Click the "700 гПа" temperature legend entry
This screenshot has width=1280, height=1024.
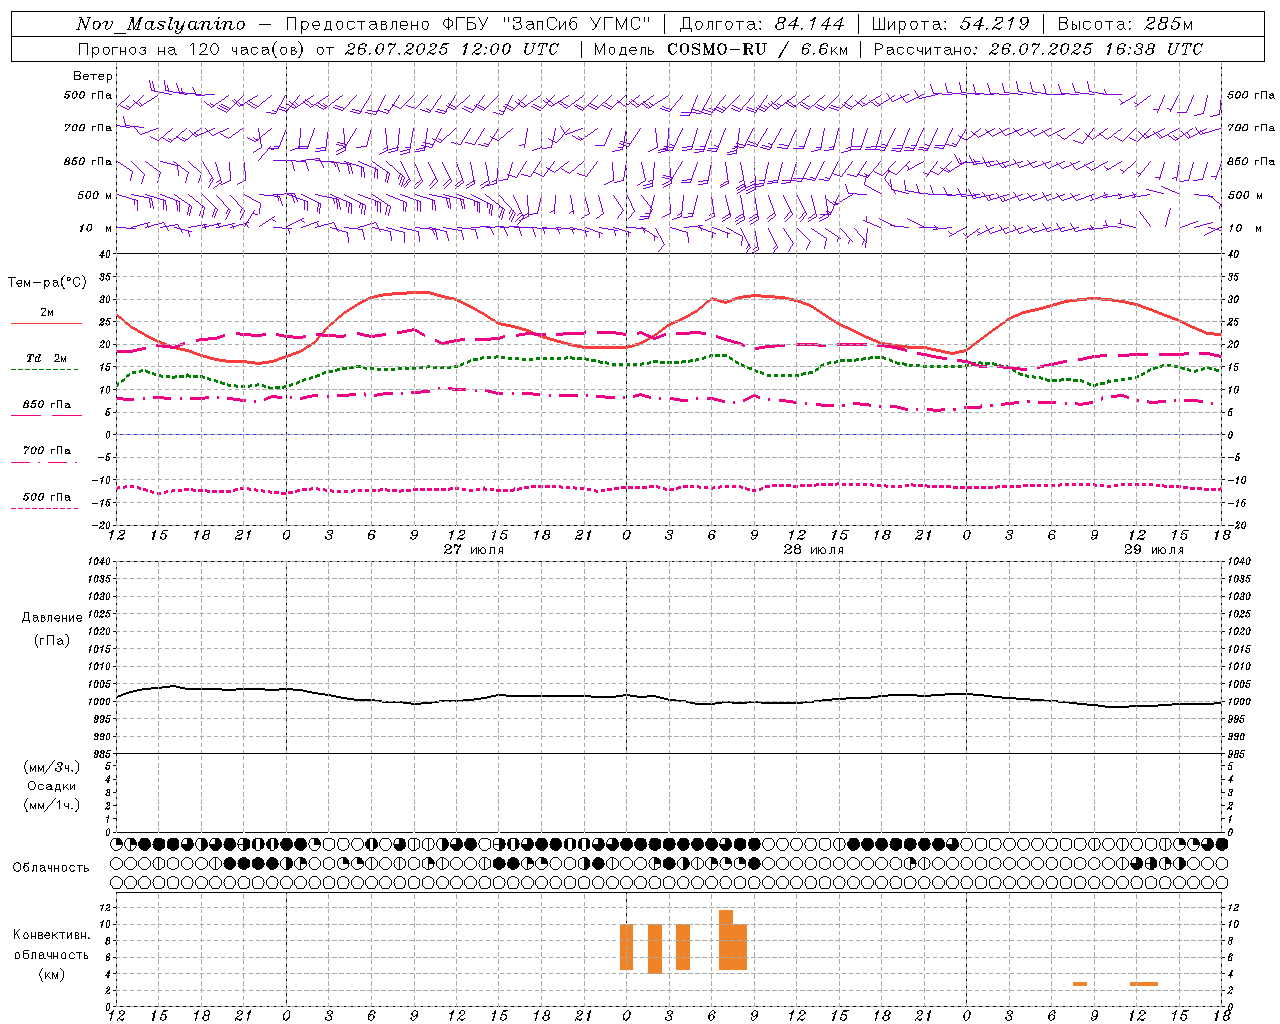pyautogui.click(x=46, y=451)
